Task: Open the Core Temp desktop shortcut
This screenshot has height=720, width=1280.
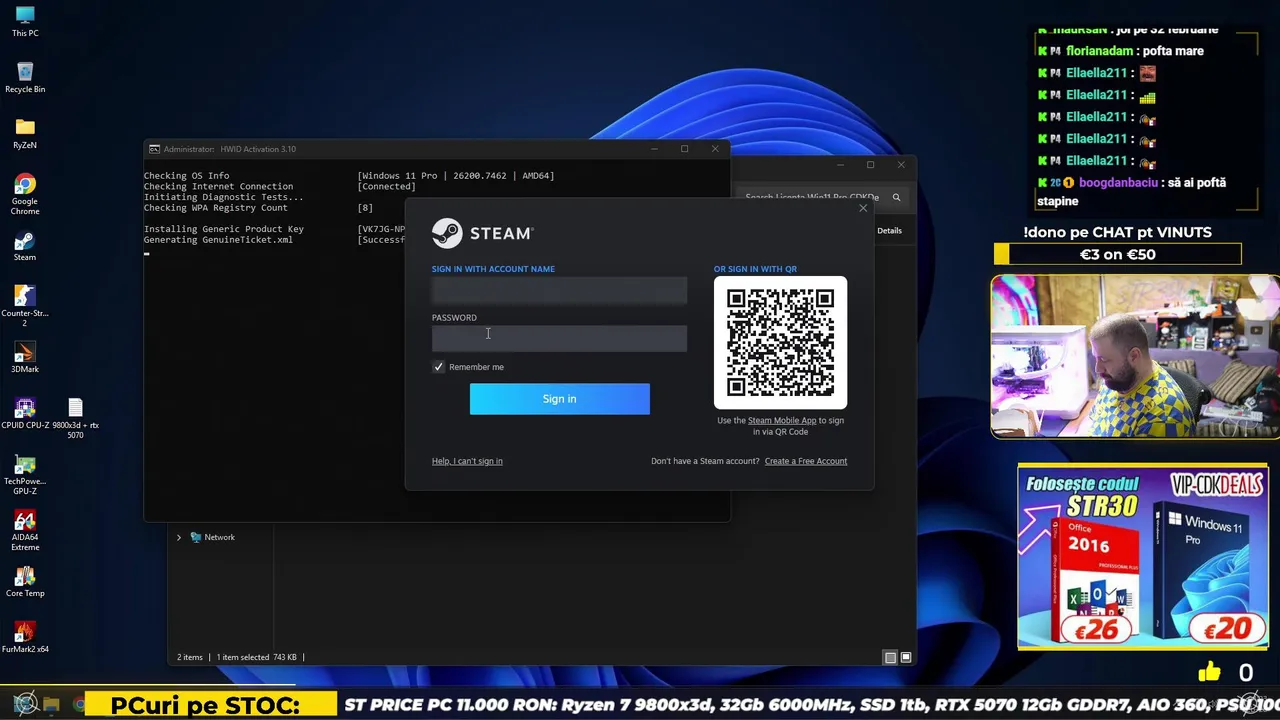Action: [25, 582]
